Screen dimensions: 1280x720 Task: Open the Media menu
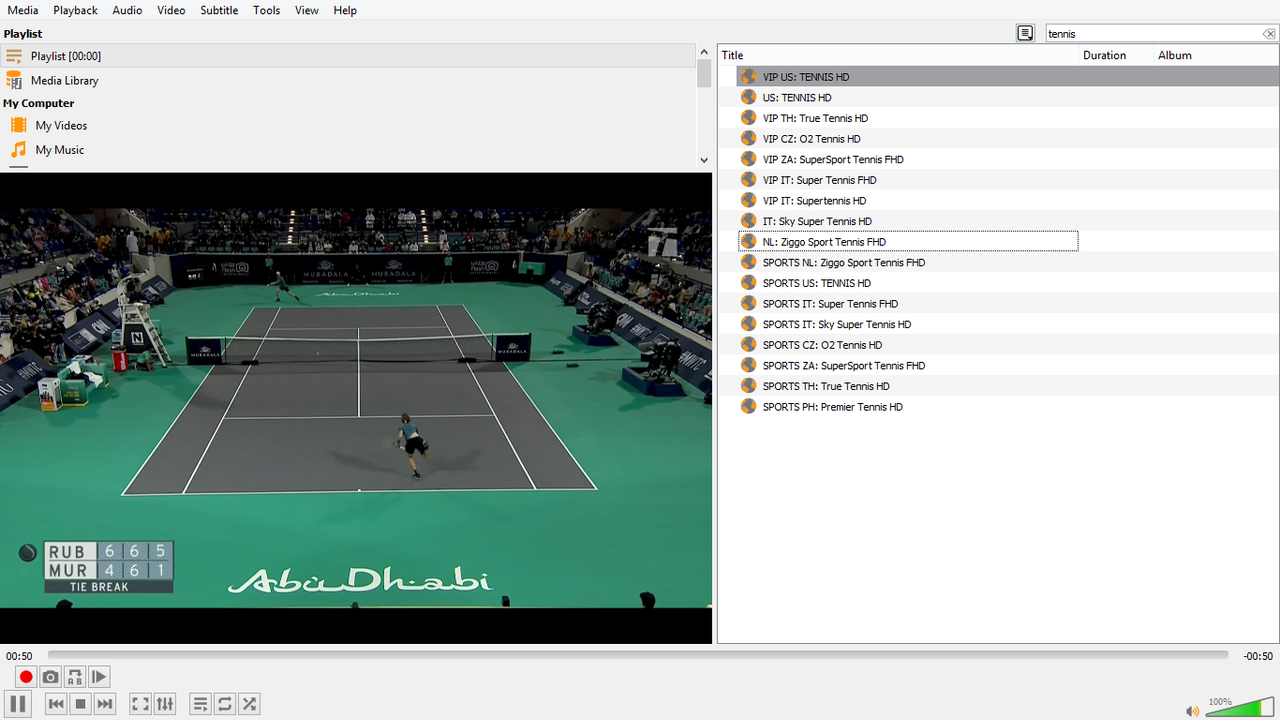point(23,10)
